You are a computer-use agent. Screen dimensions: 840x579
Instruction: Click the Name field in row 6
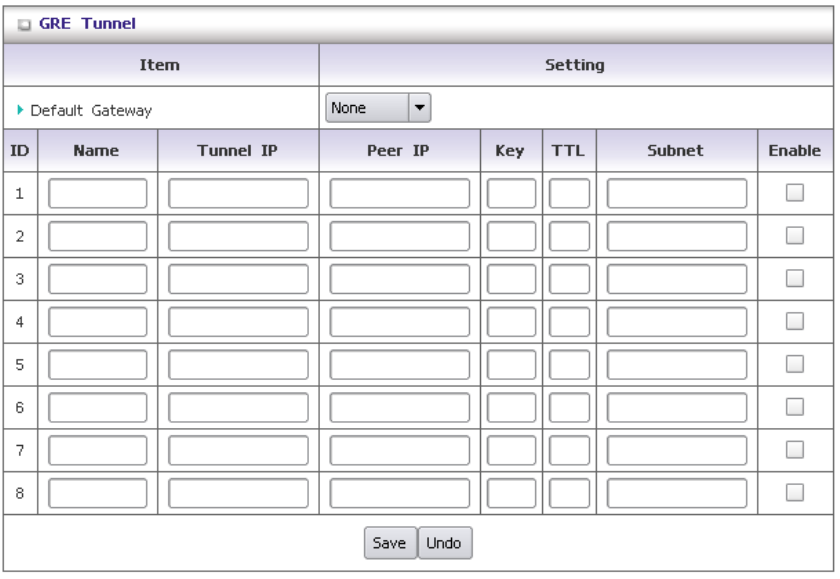click(x=98, y=408)
